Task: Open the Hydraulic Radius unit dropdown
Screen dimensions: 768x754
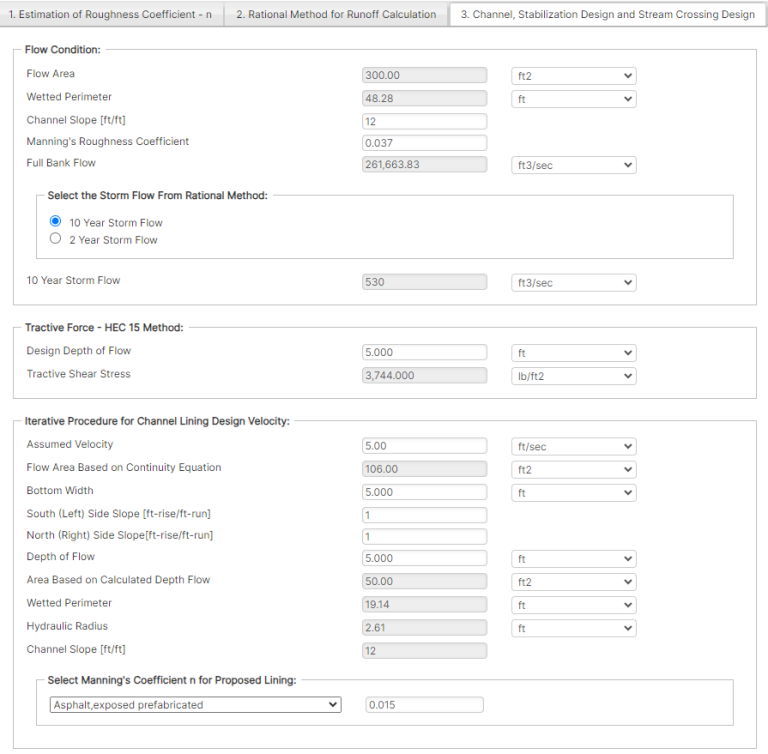Action: (x=574, y=628)
